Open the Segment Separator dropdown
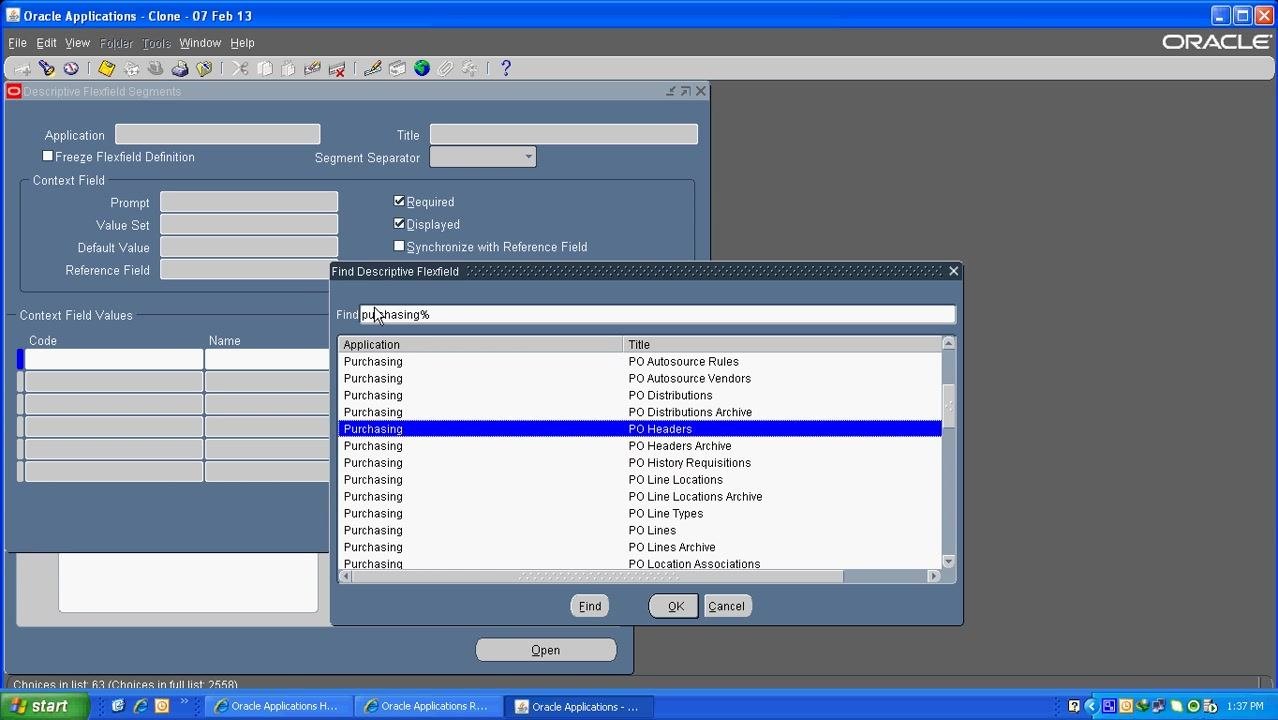Viewport: 1278px width, 720px height. (x=528, y=157)
